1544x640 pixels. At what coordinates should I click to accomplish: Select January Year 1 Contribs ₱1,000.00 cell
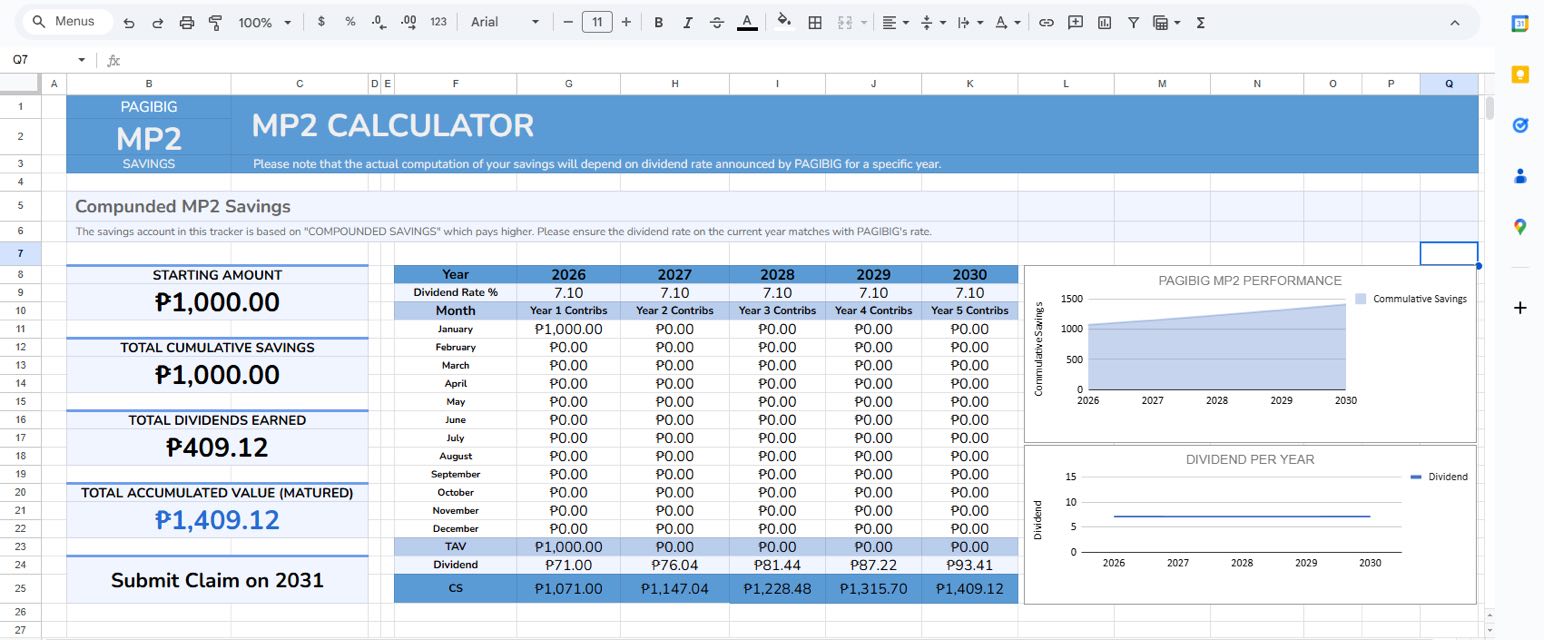coord(569,329)
